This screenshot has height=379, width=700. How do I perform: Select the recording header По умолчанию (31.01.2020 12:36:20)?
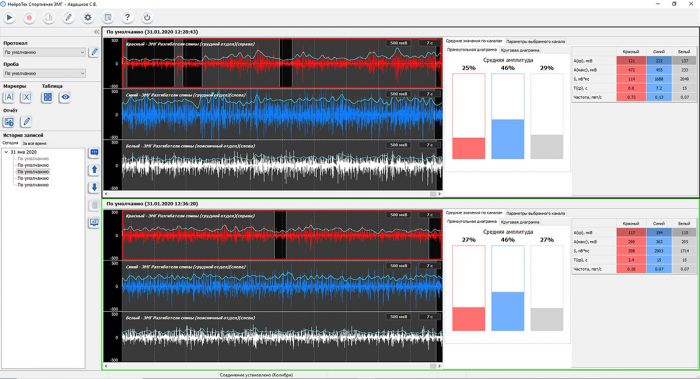point(152,204)
